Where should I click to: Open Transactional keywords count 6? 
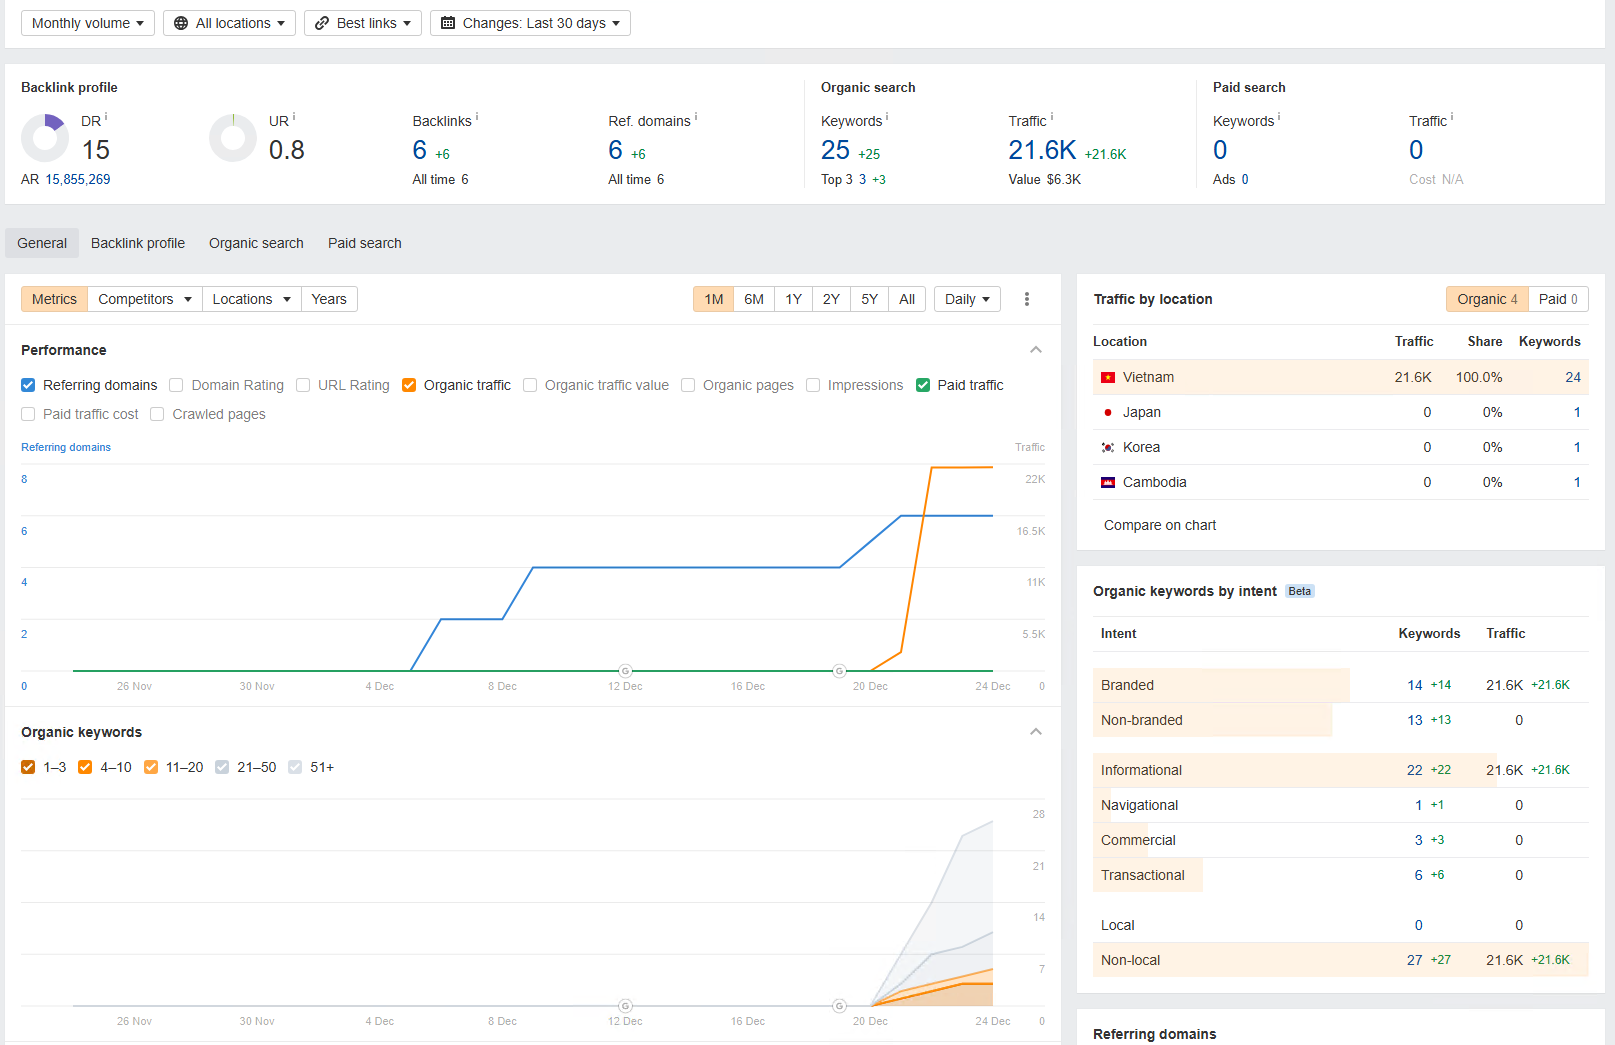pos(1418,875)
